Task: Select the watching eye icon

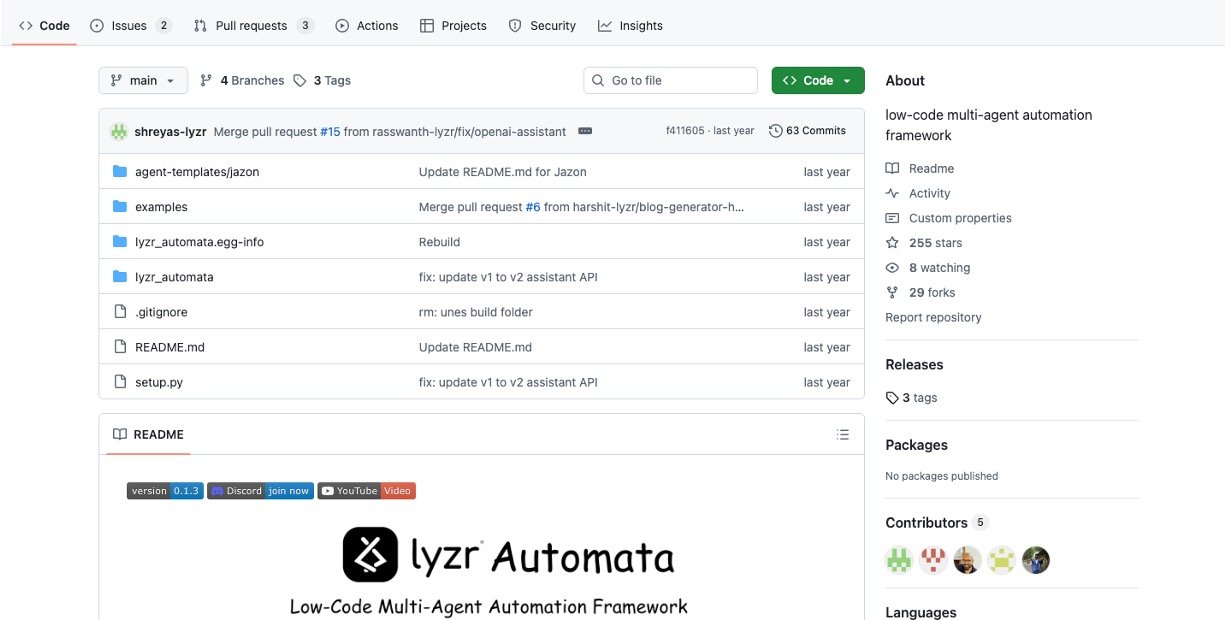Action: click(892, 267)
